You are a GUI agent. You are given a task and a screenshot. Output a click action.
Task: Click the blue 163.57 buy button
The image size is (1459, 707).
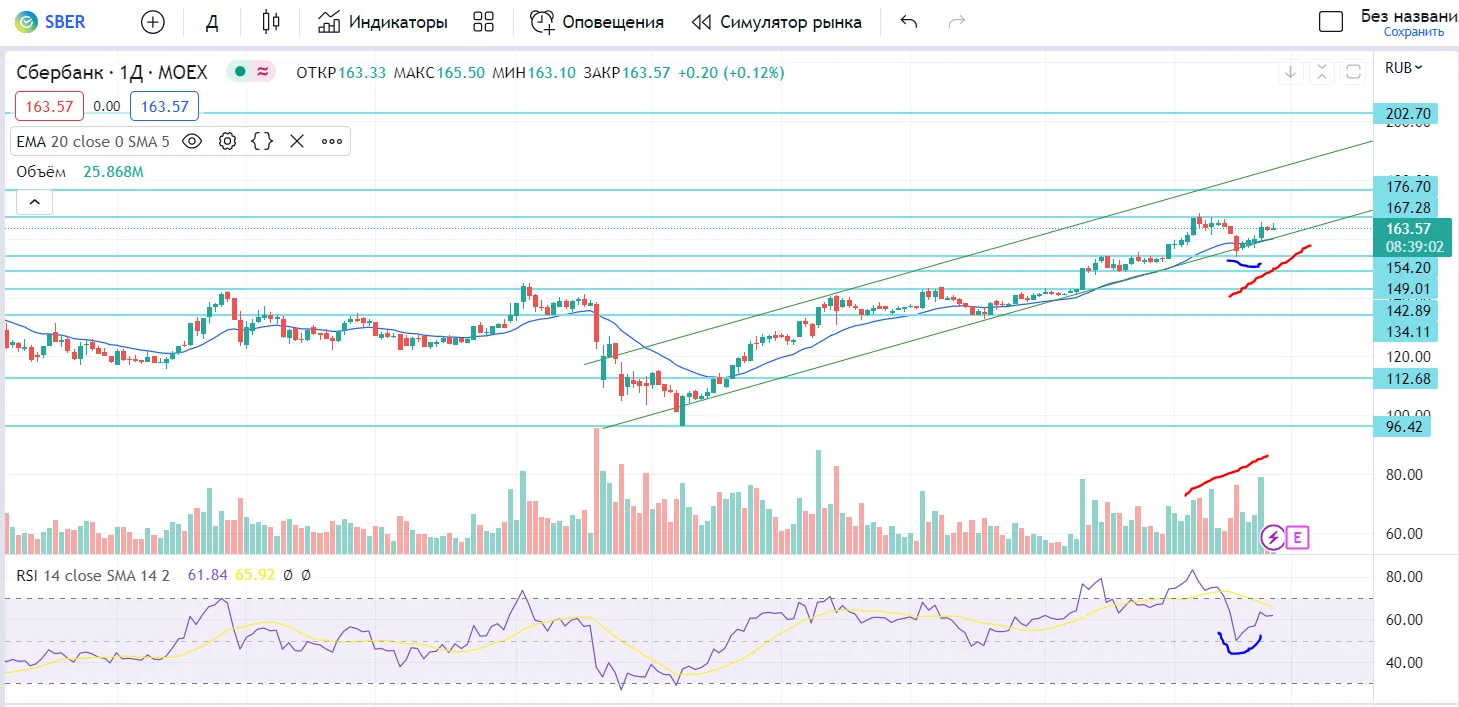[165, 106]
